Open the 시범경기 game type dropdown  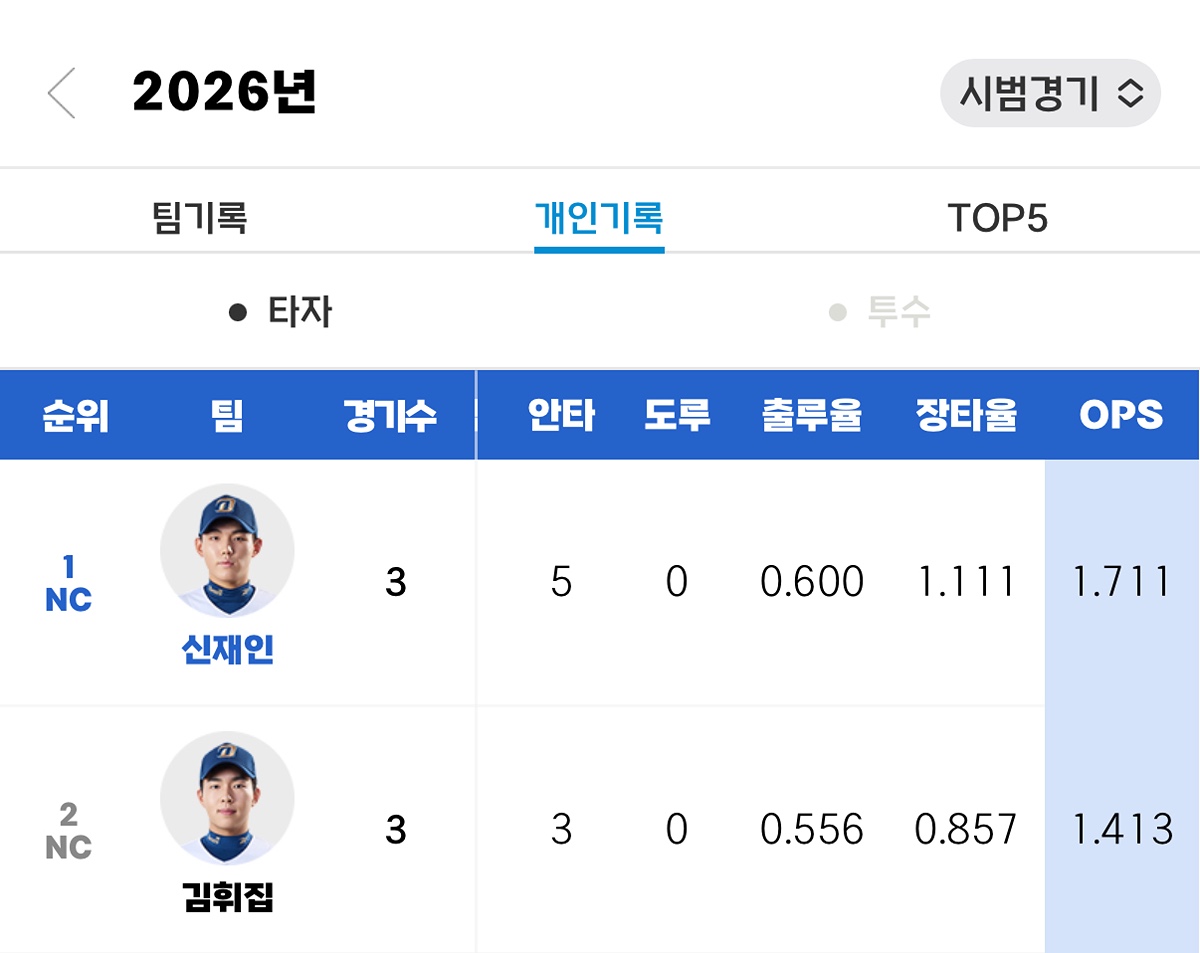(1050, 94)
